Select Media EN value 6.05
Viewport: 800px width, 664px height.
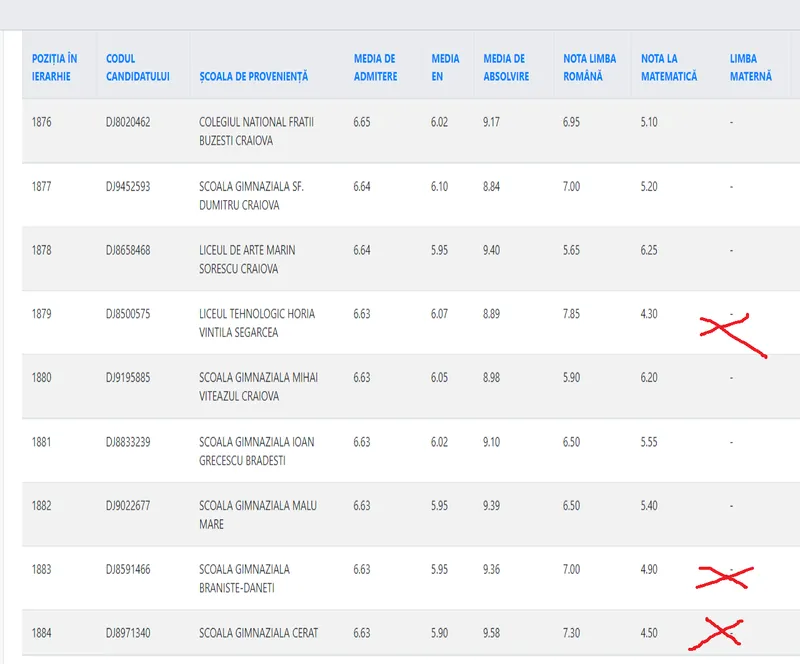pos(439,378)
